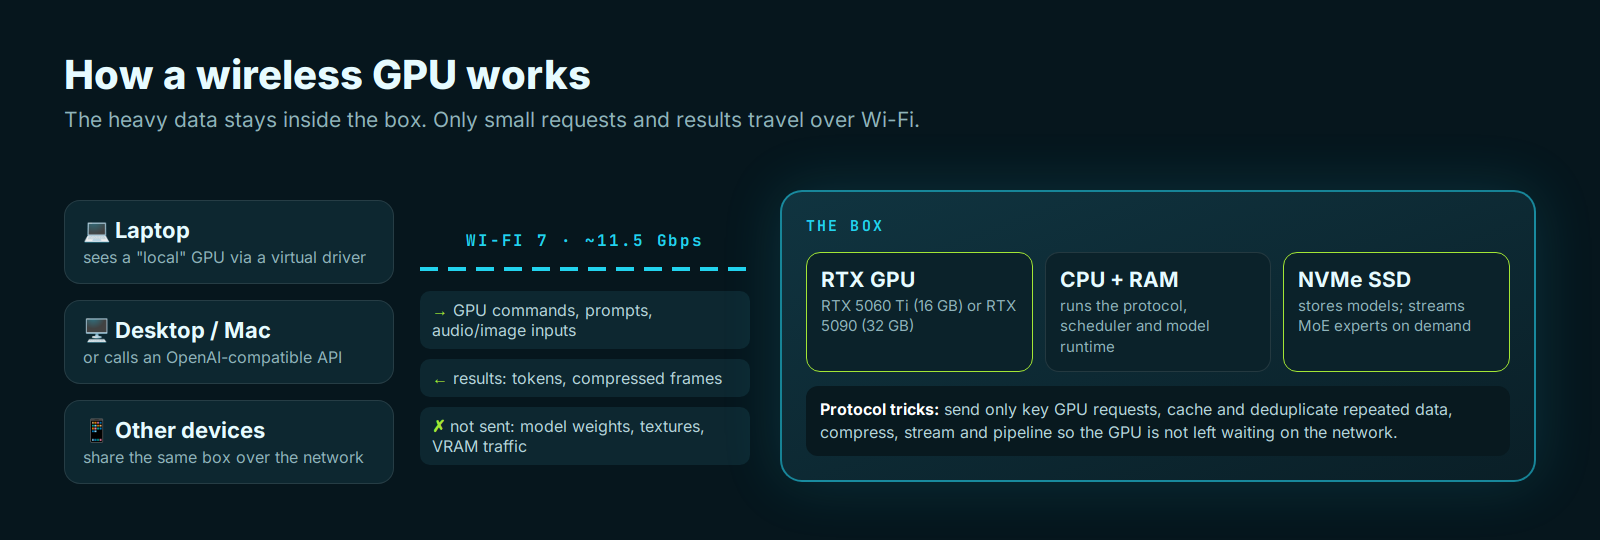The image size is (1600, 540).
Task: Click the left arrow before results
Action: point(439,380)
